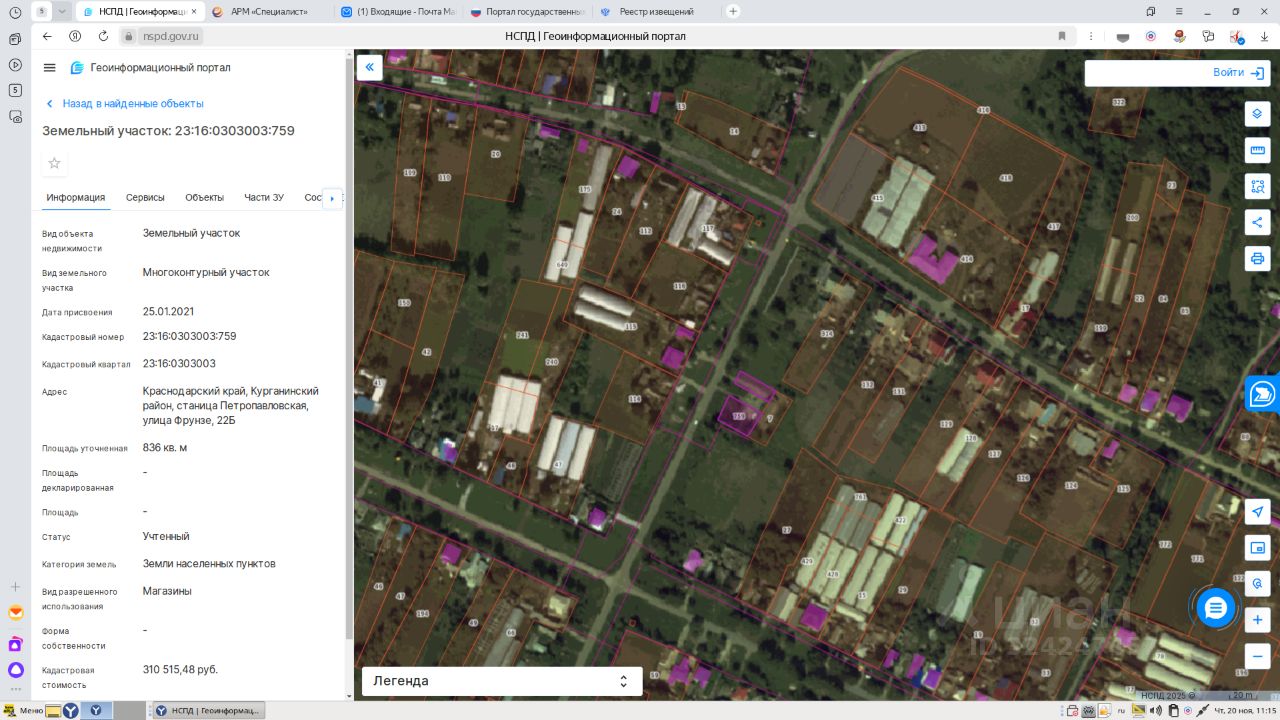Image resolution: width=1280 pixels, height=720 pixels.
Task: Close the НСПД browser tab
Action: pyautogui.click(x=194, y=11)
